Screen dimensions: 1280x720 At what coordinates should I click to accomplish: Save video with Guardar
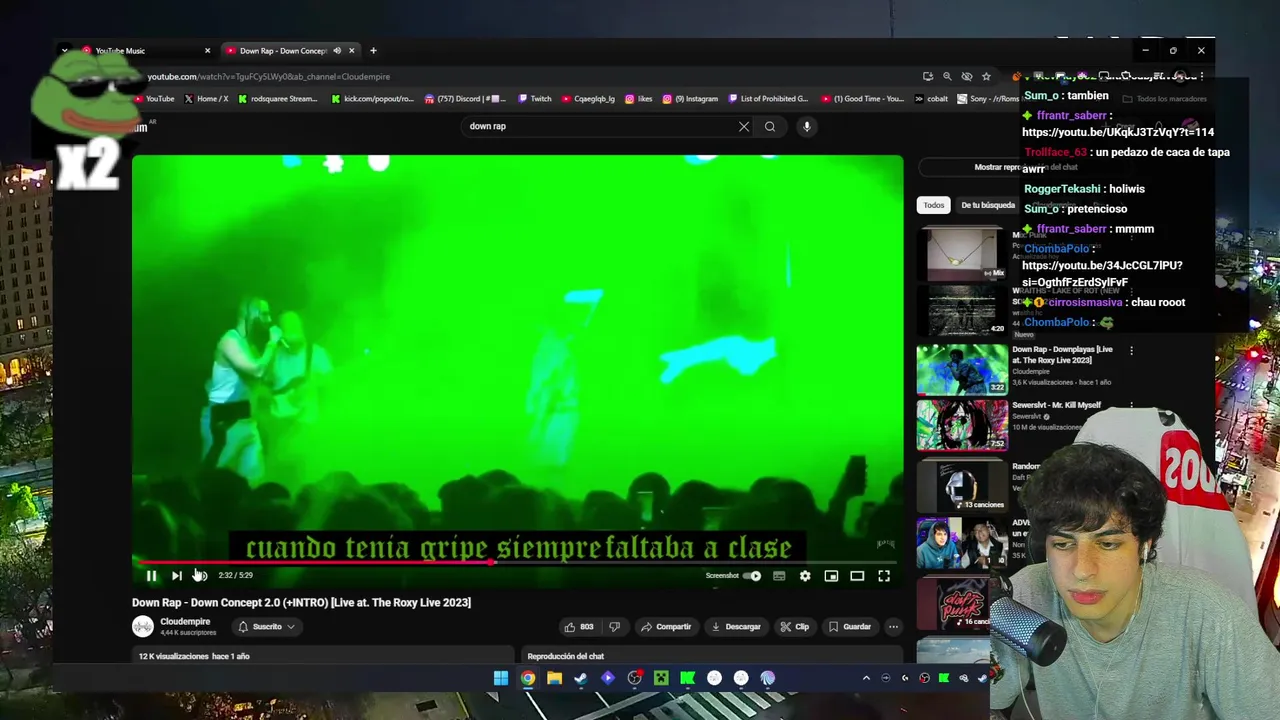point(849,627)
